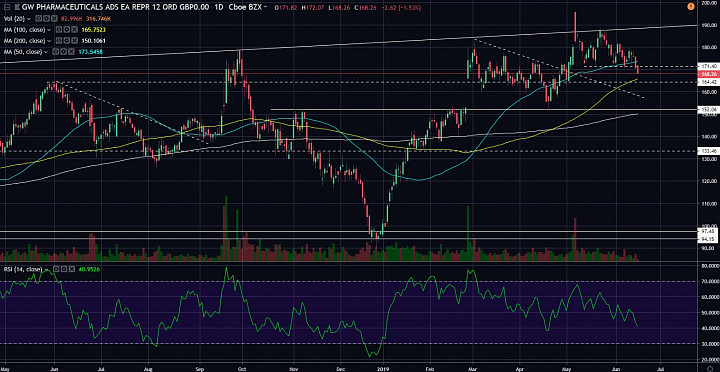The height and width of the screenshot is (372, 720).
Task: Click the 200.00 price scale label
Action: coord(709,3)
